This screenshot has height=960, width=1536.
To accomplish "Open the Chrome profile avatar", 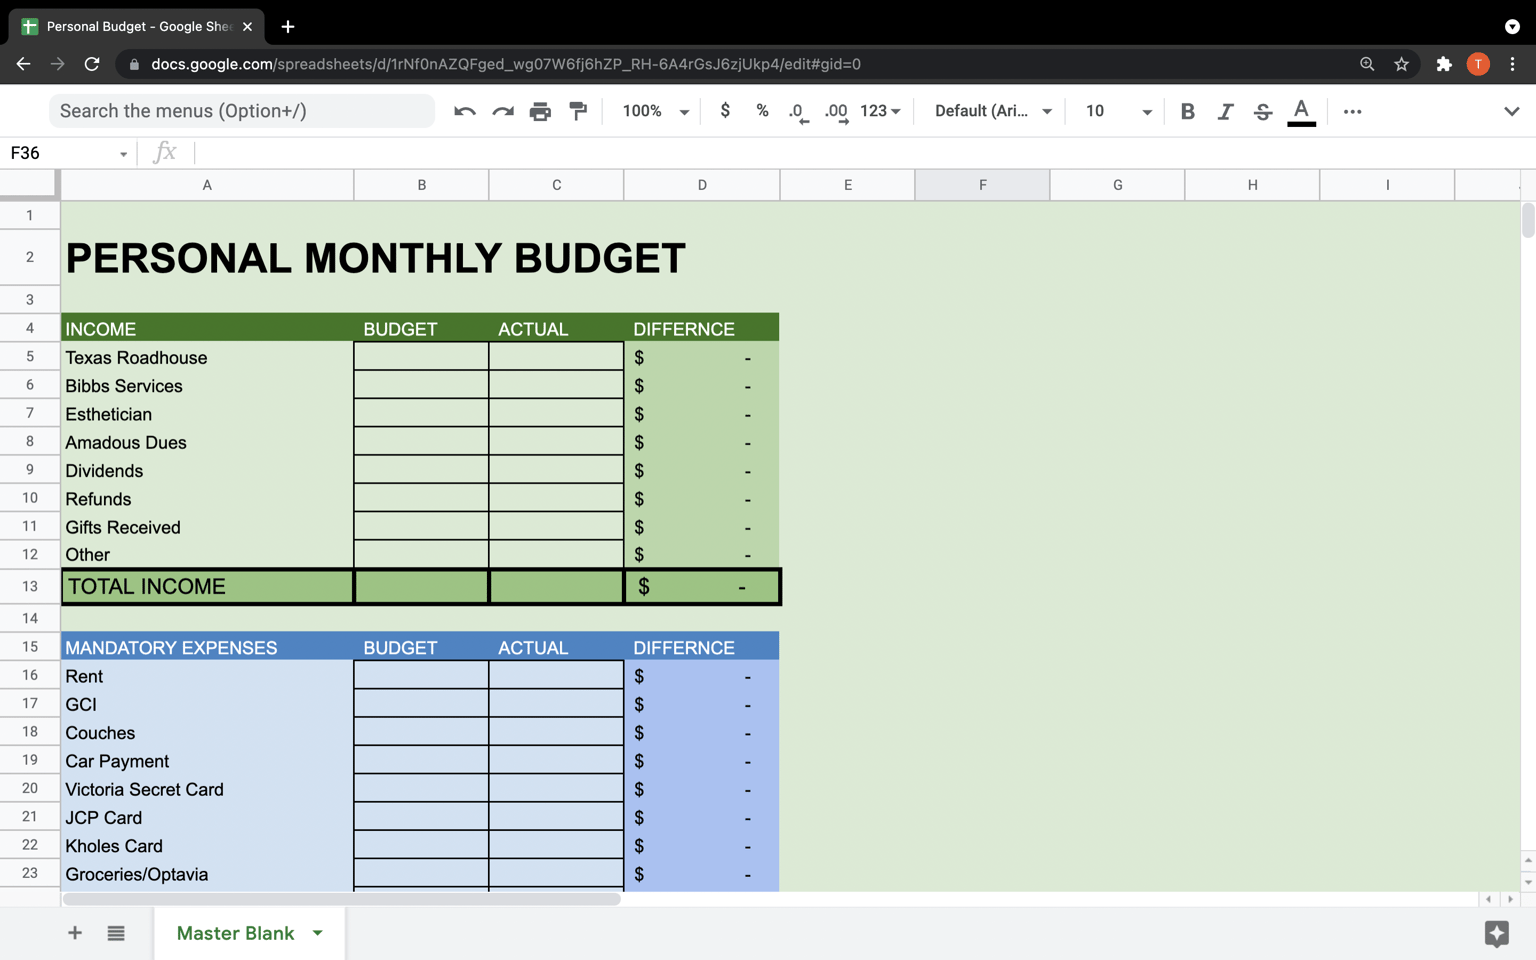I will click(1478, 64).
